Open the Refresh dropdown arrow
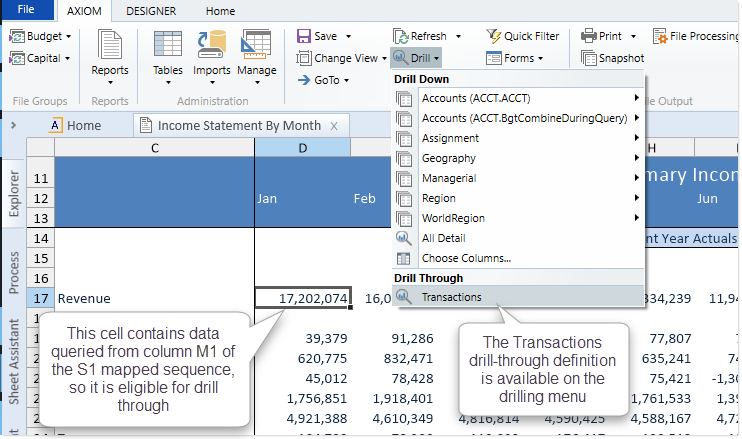Image resolution: width=742 pixels, height=439 pixels. click(458, 36)
